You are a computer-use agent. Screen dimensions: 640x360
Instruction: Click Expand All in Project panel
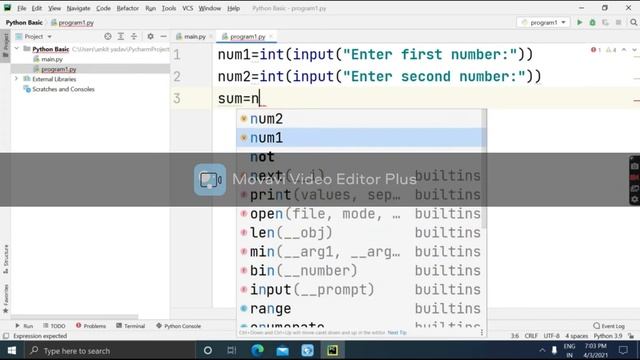point(121,37)
